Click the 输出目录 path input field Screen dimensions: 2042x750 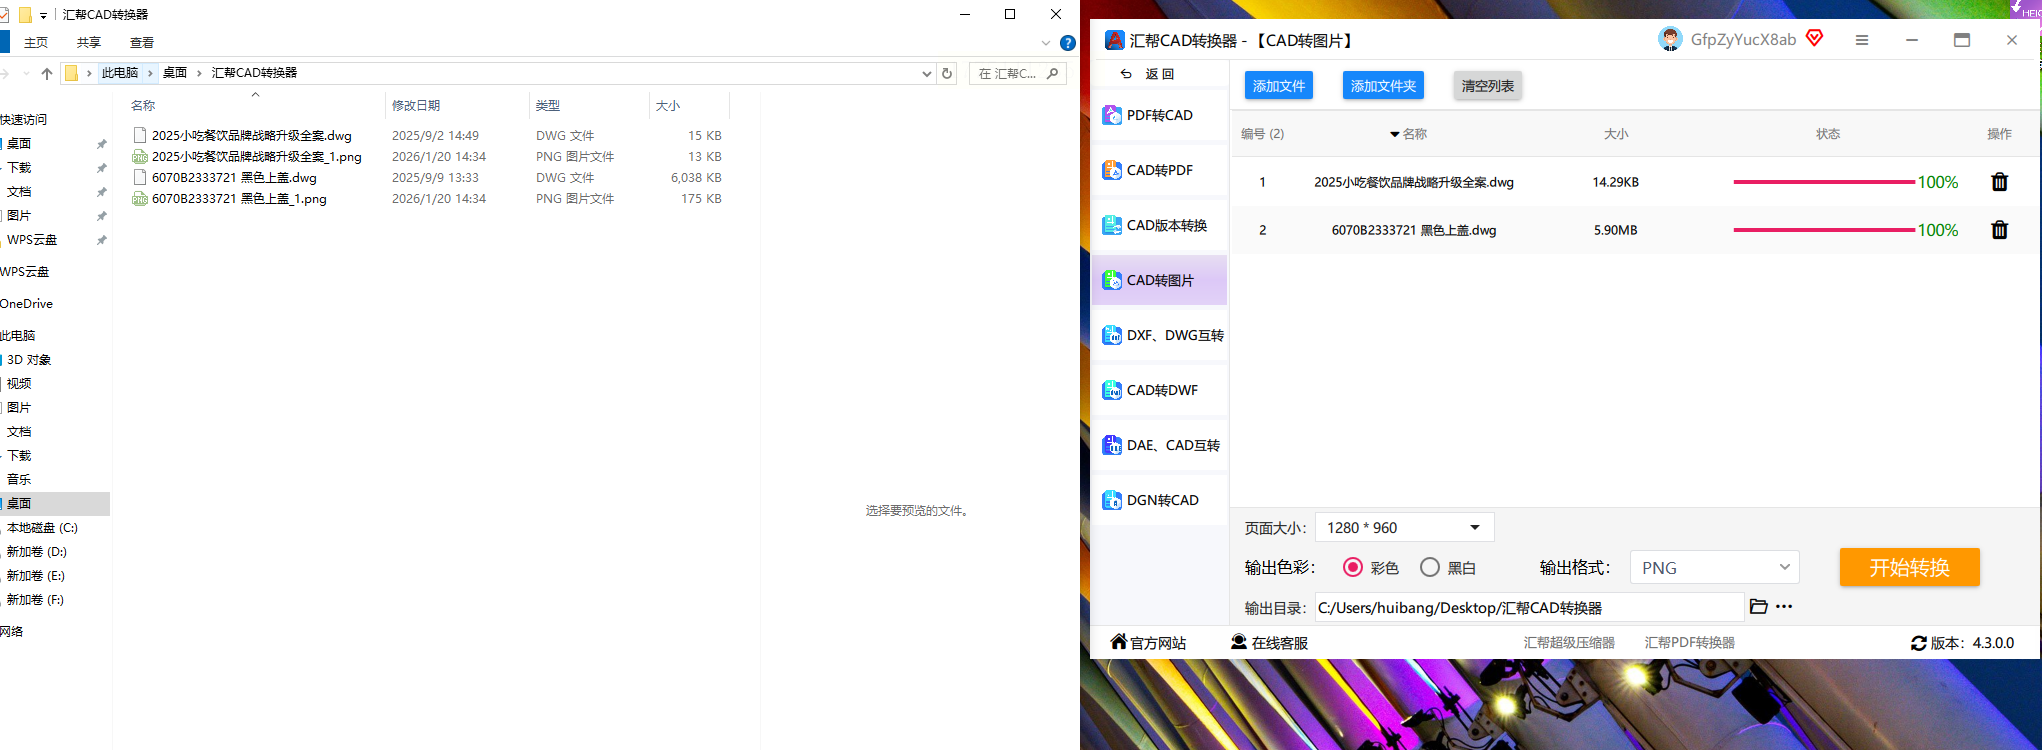tap(1528, 608)
